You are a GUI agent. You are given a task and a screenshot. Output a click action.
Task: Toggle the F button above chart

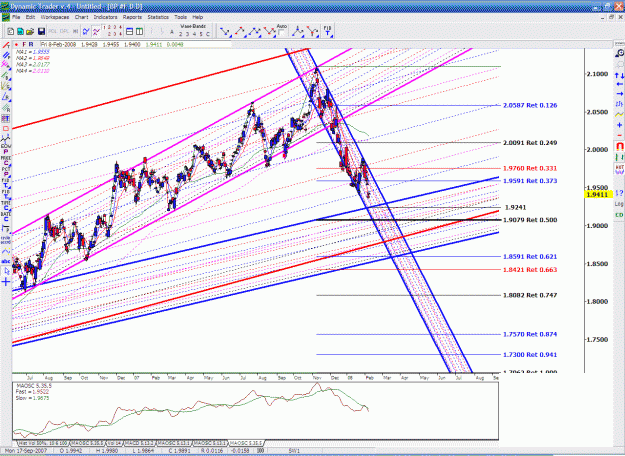point(24,45)
